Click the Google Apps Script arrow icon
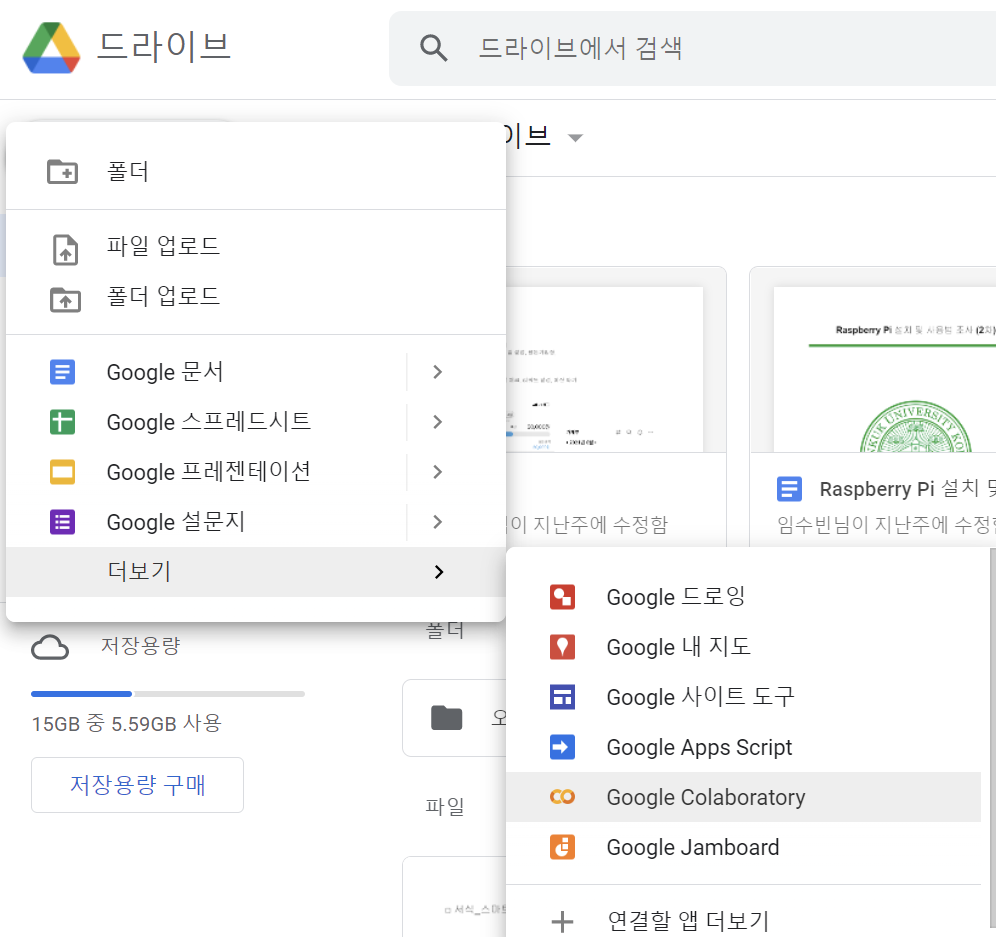This screenshot has height=937, width=996. [x=562, y=747]
